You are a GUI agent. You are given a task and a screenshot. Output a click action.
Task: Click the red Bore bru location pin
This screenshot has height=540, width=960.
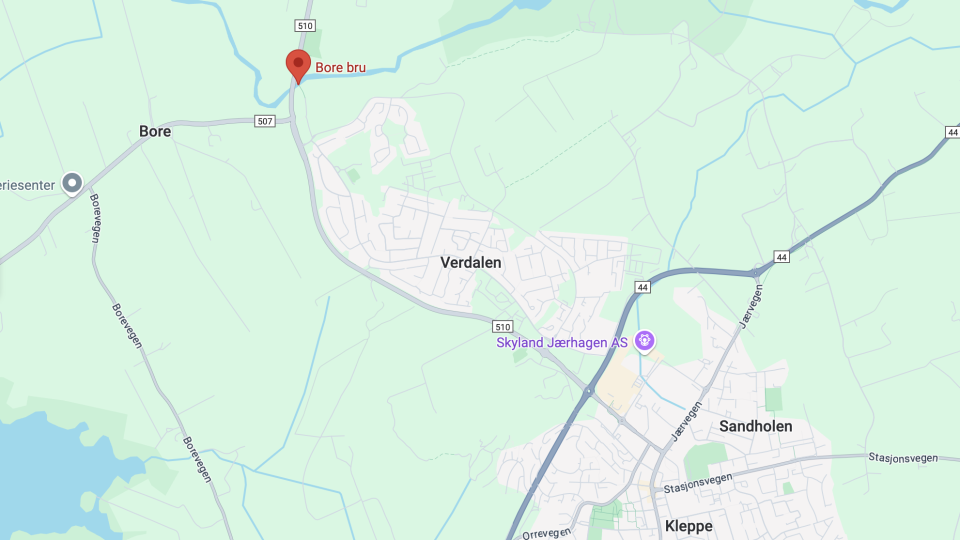point(298,66)
